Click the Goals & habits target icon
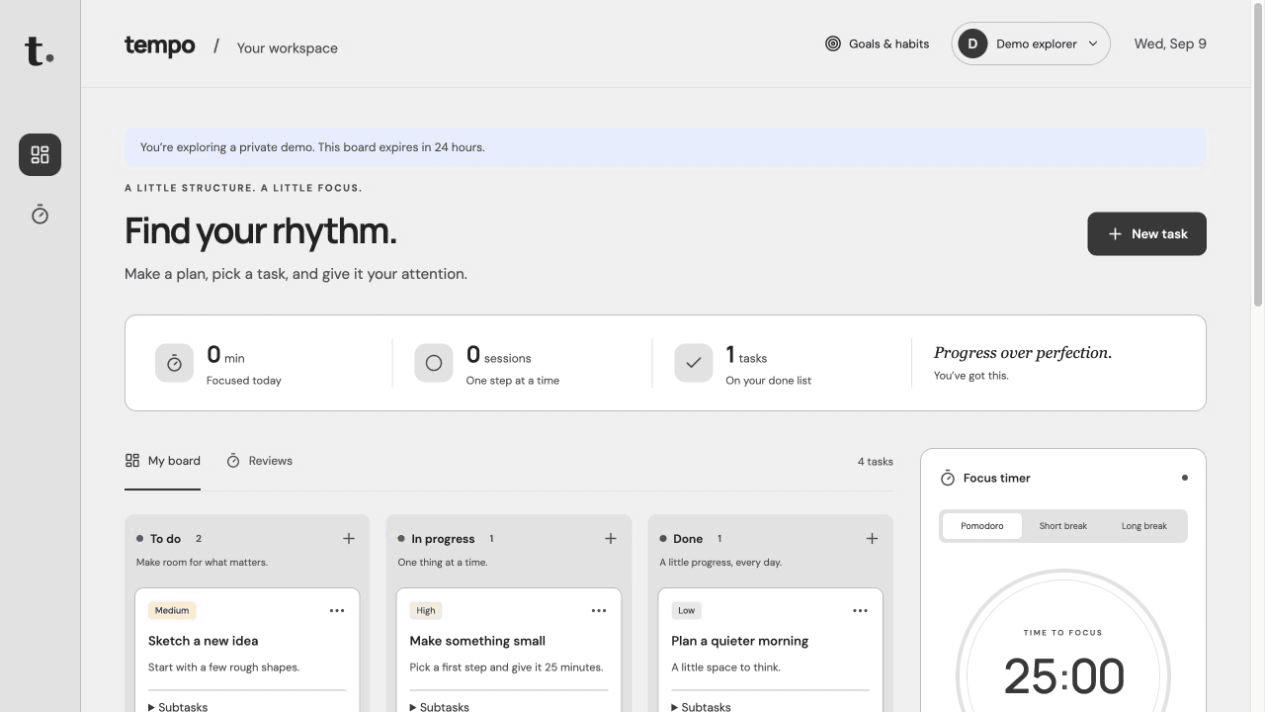1265x712 pixels. tap(833, 44)
